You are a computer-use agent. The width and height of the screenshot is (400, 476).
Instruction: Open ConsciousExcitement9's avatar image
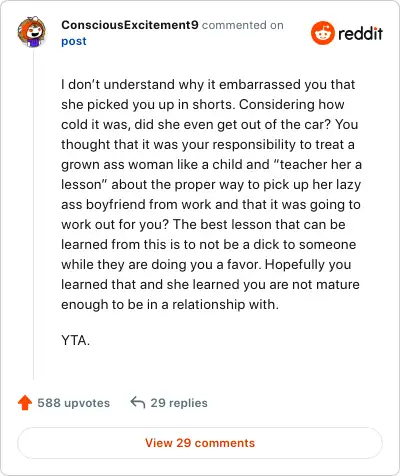(32, 32)
